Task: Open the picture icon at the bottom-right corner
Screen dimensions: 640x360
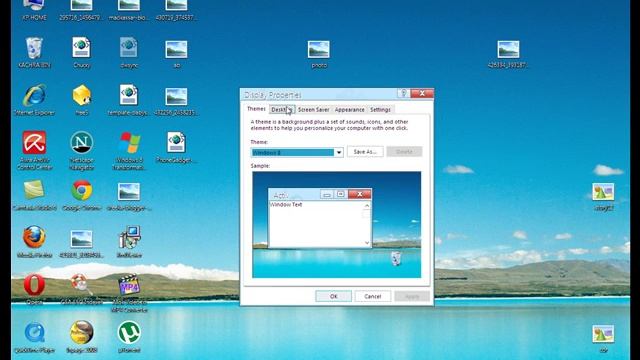Action: (x=603, y=339)
